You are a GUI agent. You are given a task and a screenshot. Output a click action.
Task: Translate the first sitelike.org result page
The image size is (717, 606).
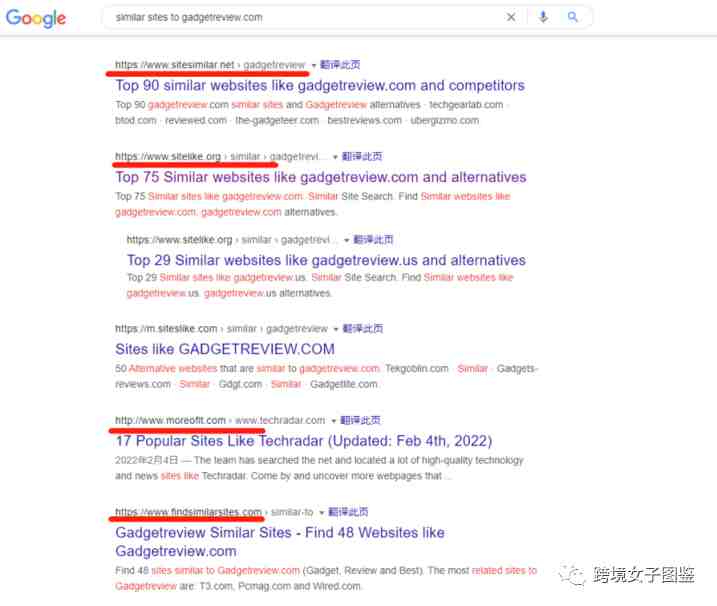pos(362,157)
